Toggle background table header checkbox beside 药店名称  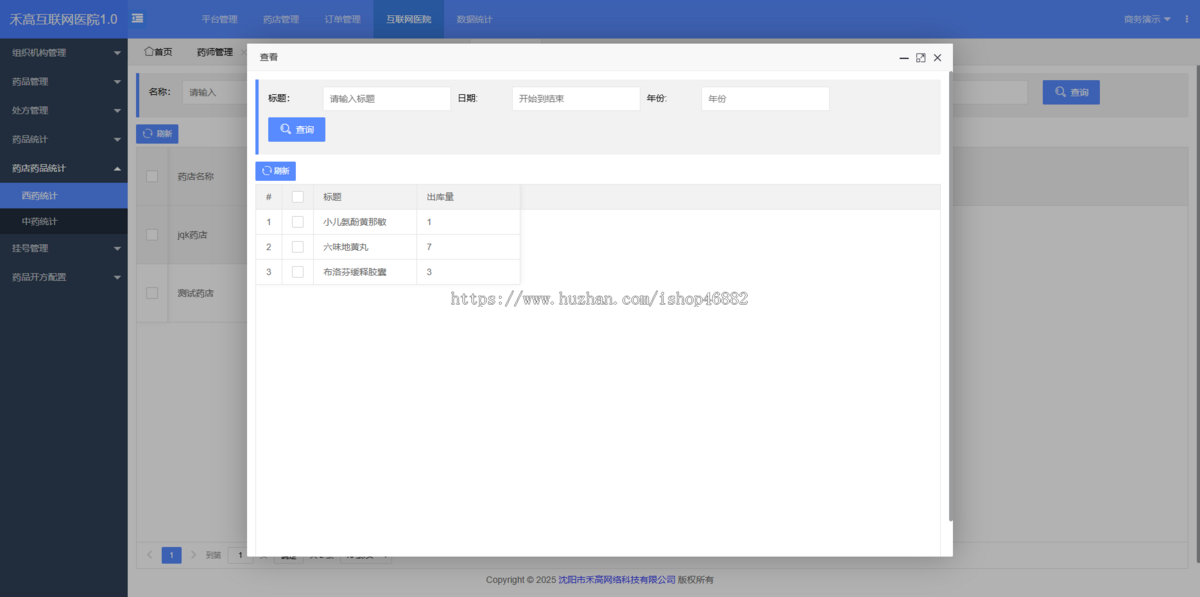point(152,176)
